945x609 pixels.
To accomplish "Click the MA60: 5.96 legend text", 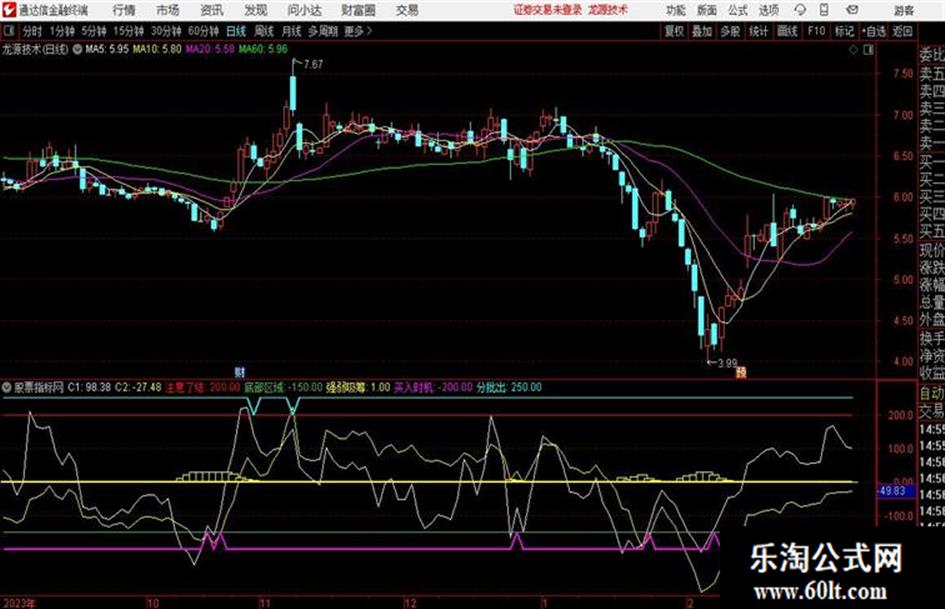I will pyautogui.click(x=263, y=49).
